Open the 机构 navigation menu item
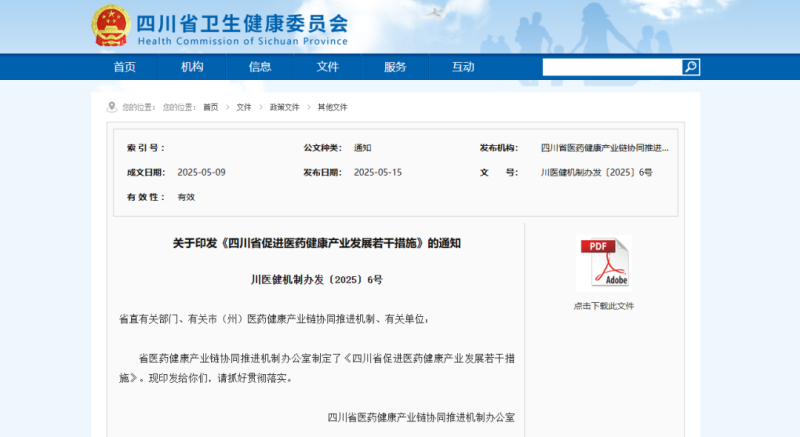 [192, 67]
